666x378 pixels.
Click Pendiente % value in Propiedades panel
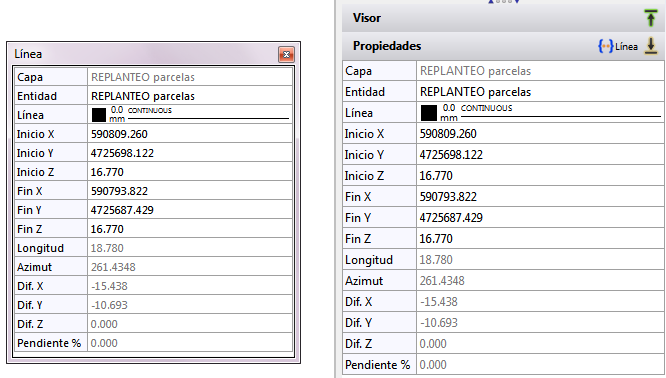[540, 365]
